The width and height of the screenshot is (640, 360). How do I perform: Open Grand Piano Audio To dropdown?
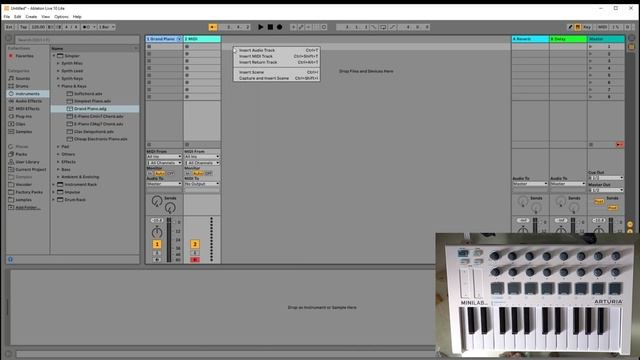(164, 184)
